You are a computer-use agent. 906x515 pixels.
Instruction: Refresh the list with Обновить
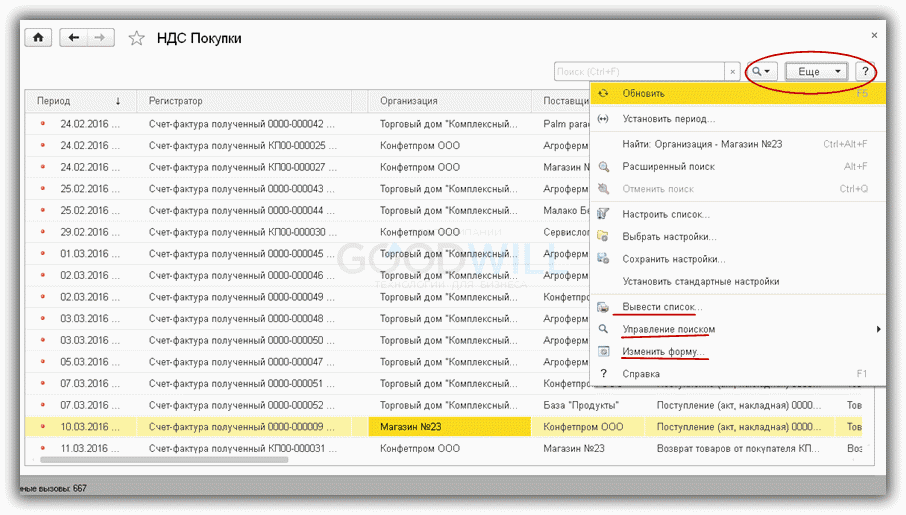643,93
